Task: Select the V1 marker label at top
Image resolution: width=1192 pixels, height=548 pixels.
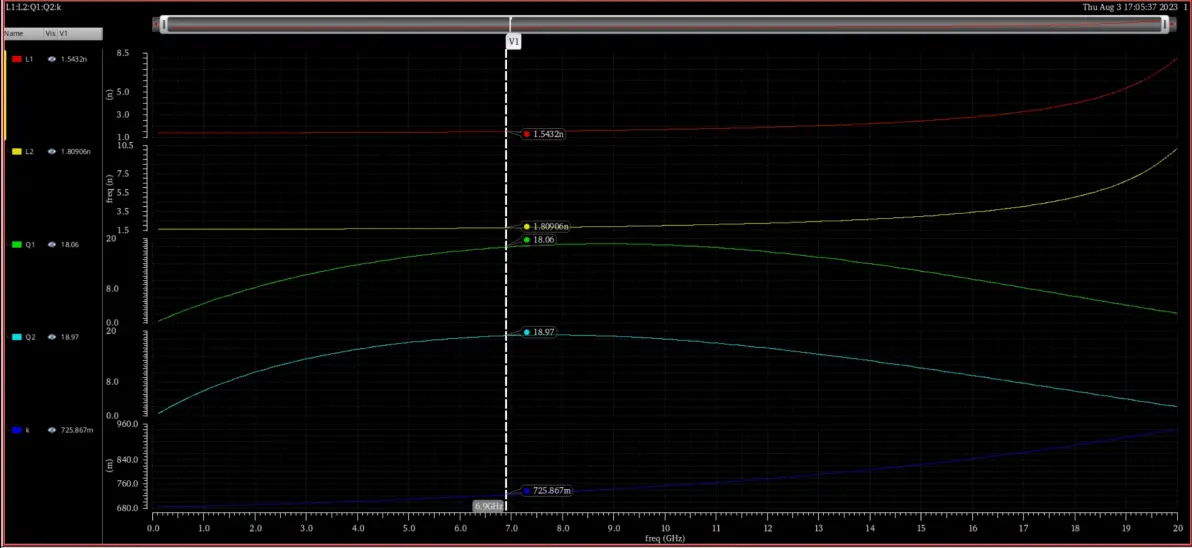Action: point(513,43)
